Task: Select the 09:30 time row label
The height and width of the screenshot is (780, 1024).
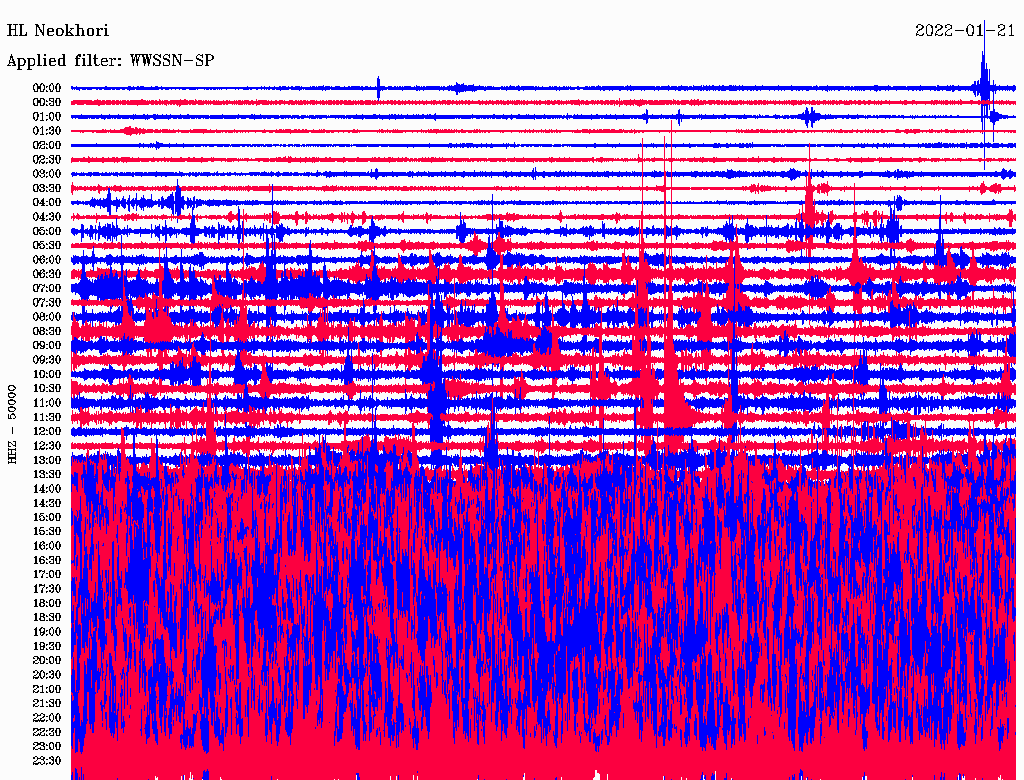Action: click(46, 360)
